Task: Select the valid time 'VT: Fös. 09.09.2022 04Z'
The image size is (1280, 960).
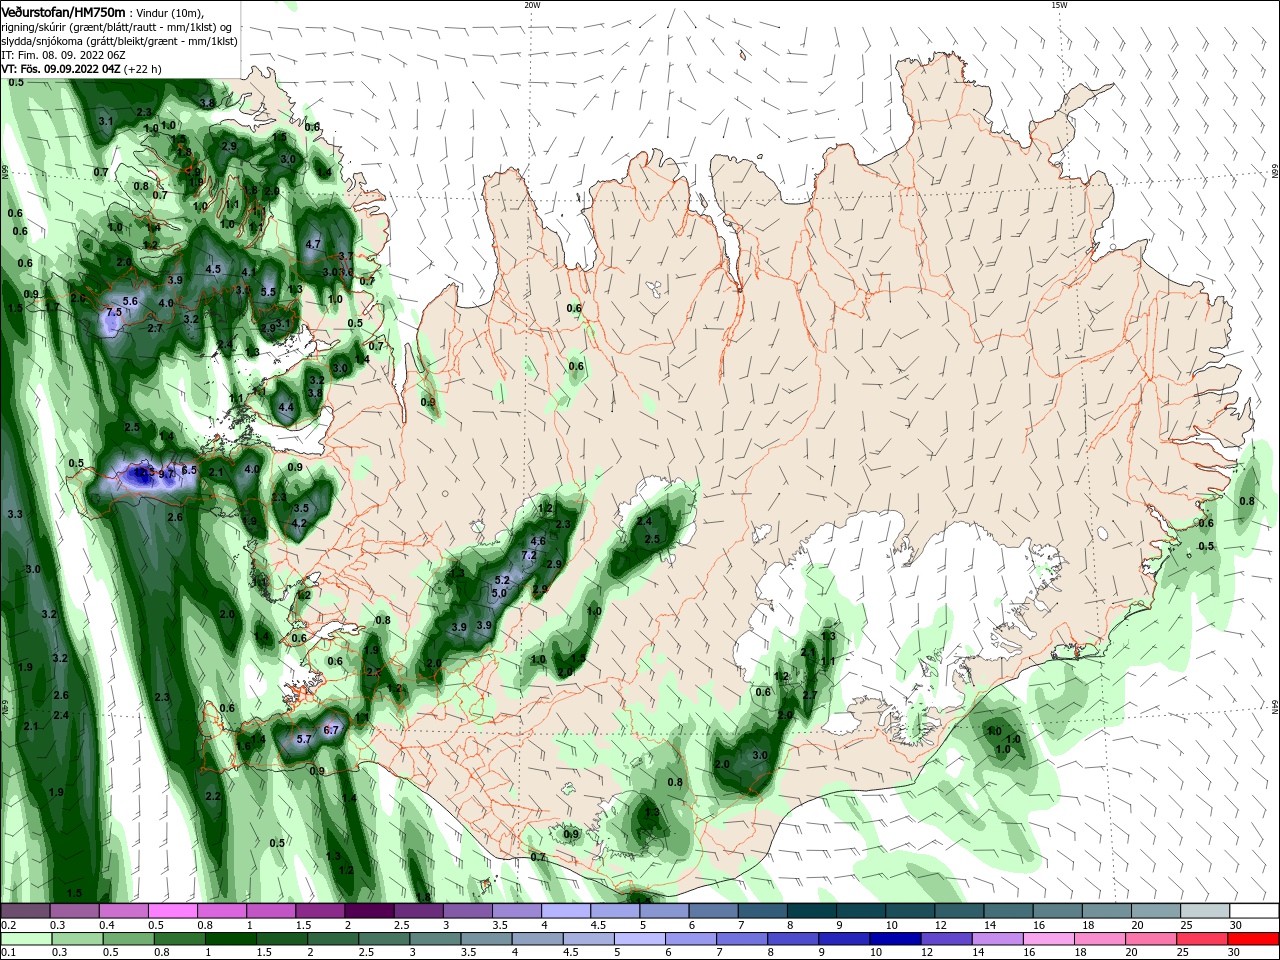Action: tap(61, 69)
